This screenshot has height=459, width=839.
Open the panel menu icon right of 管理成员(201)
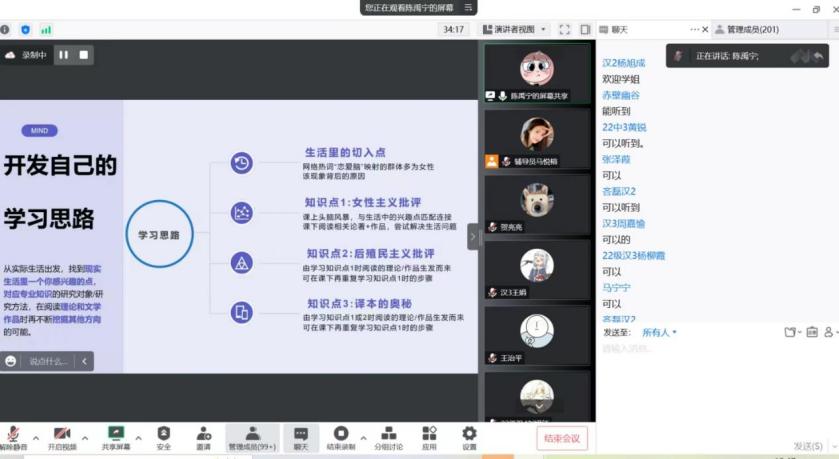tap(835, 30)
